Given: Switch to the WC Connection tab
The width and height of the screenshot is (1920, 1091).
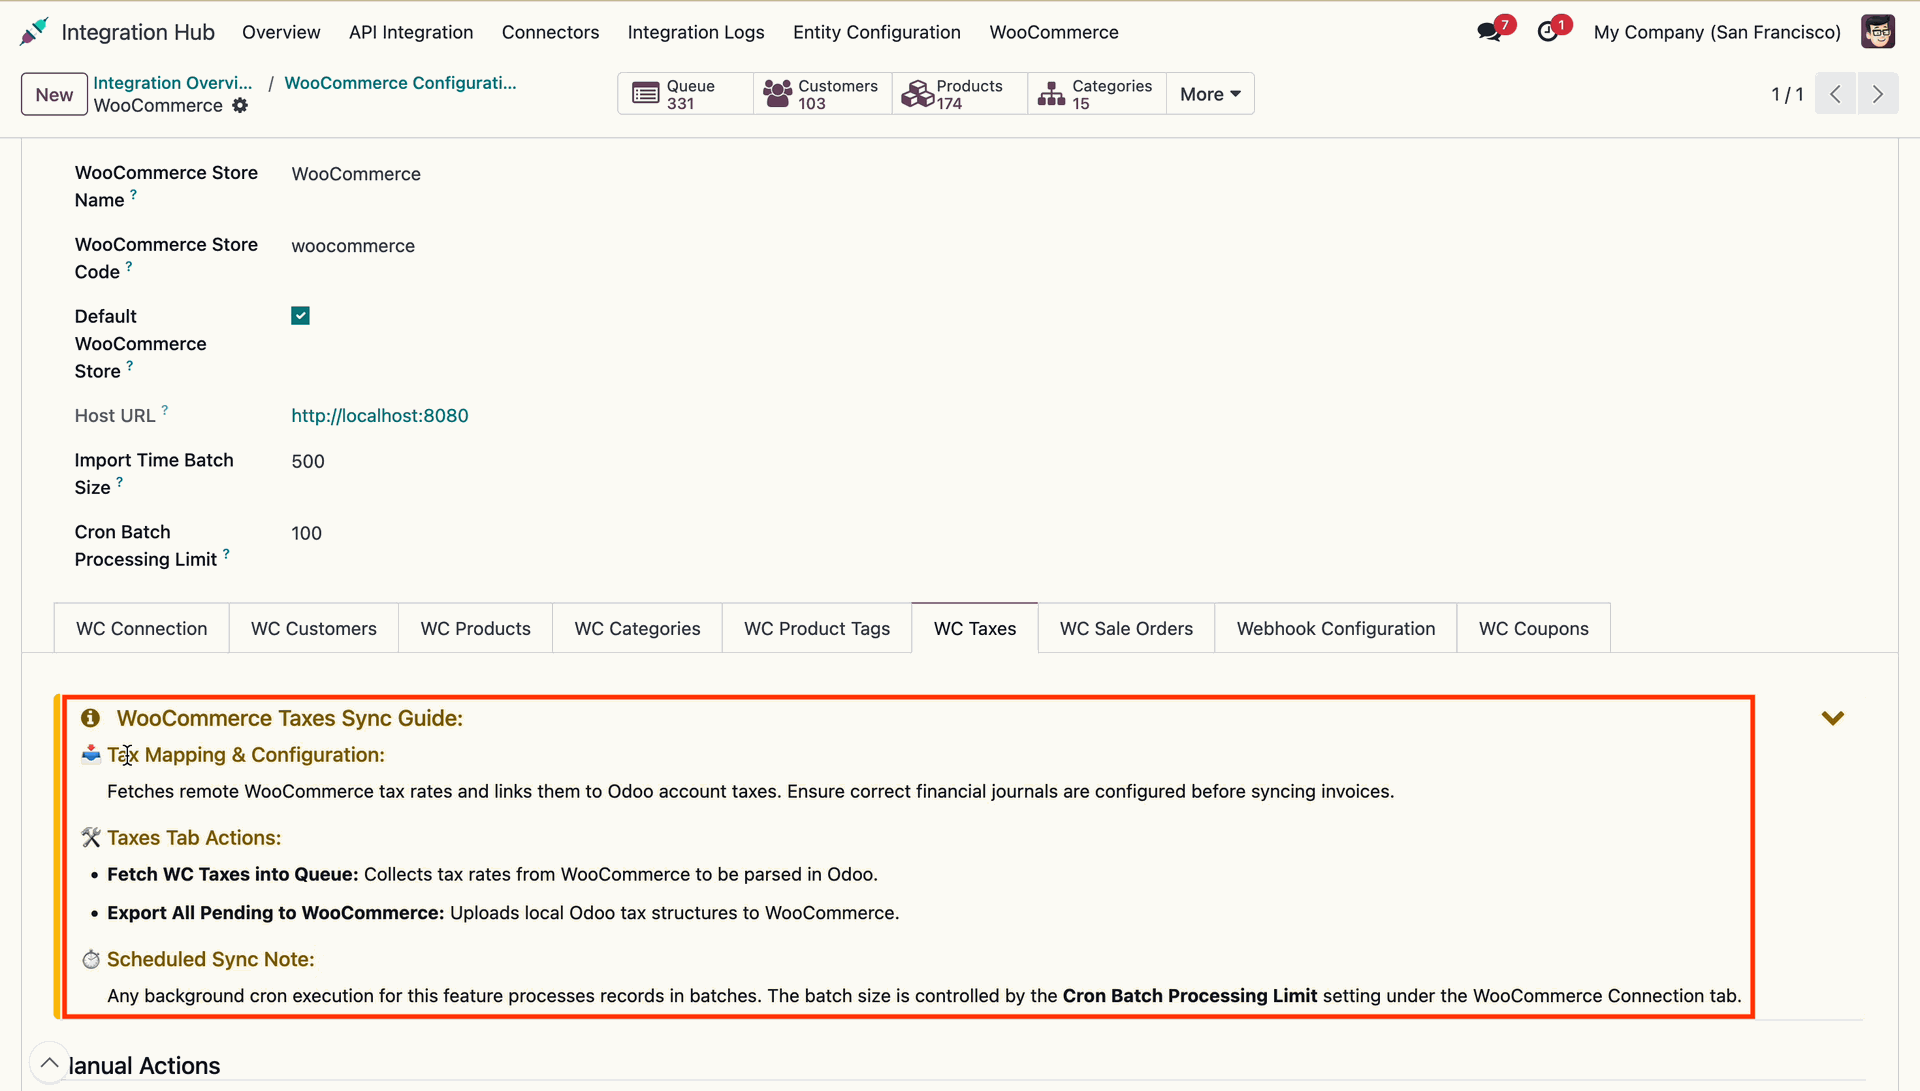Looking at the screenshot, I should tap(142, 628).
